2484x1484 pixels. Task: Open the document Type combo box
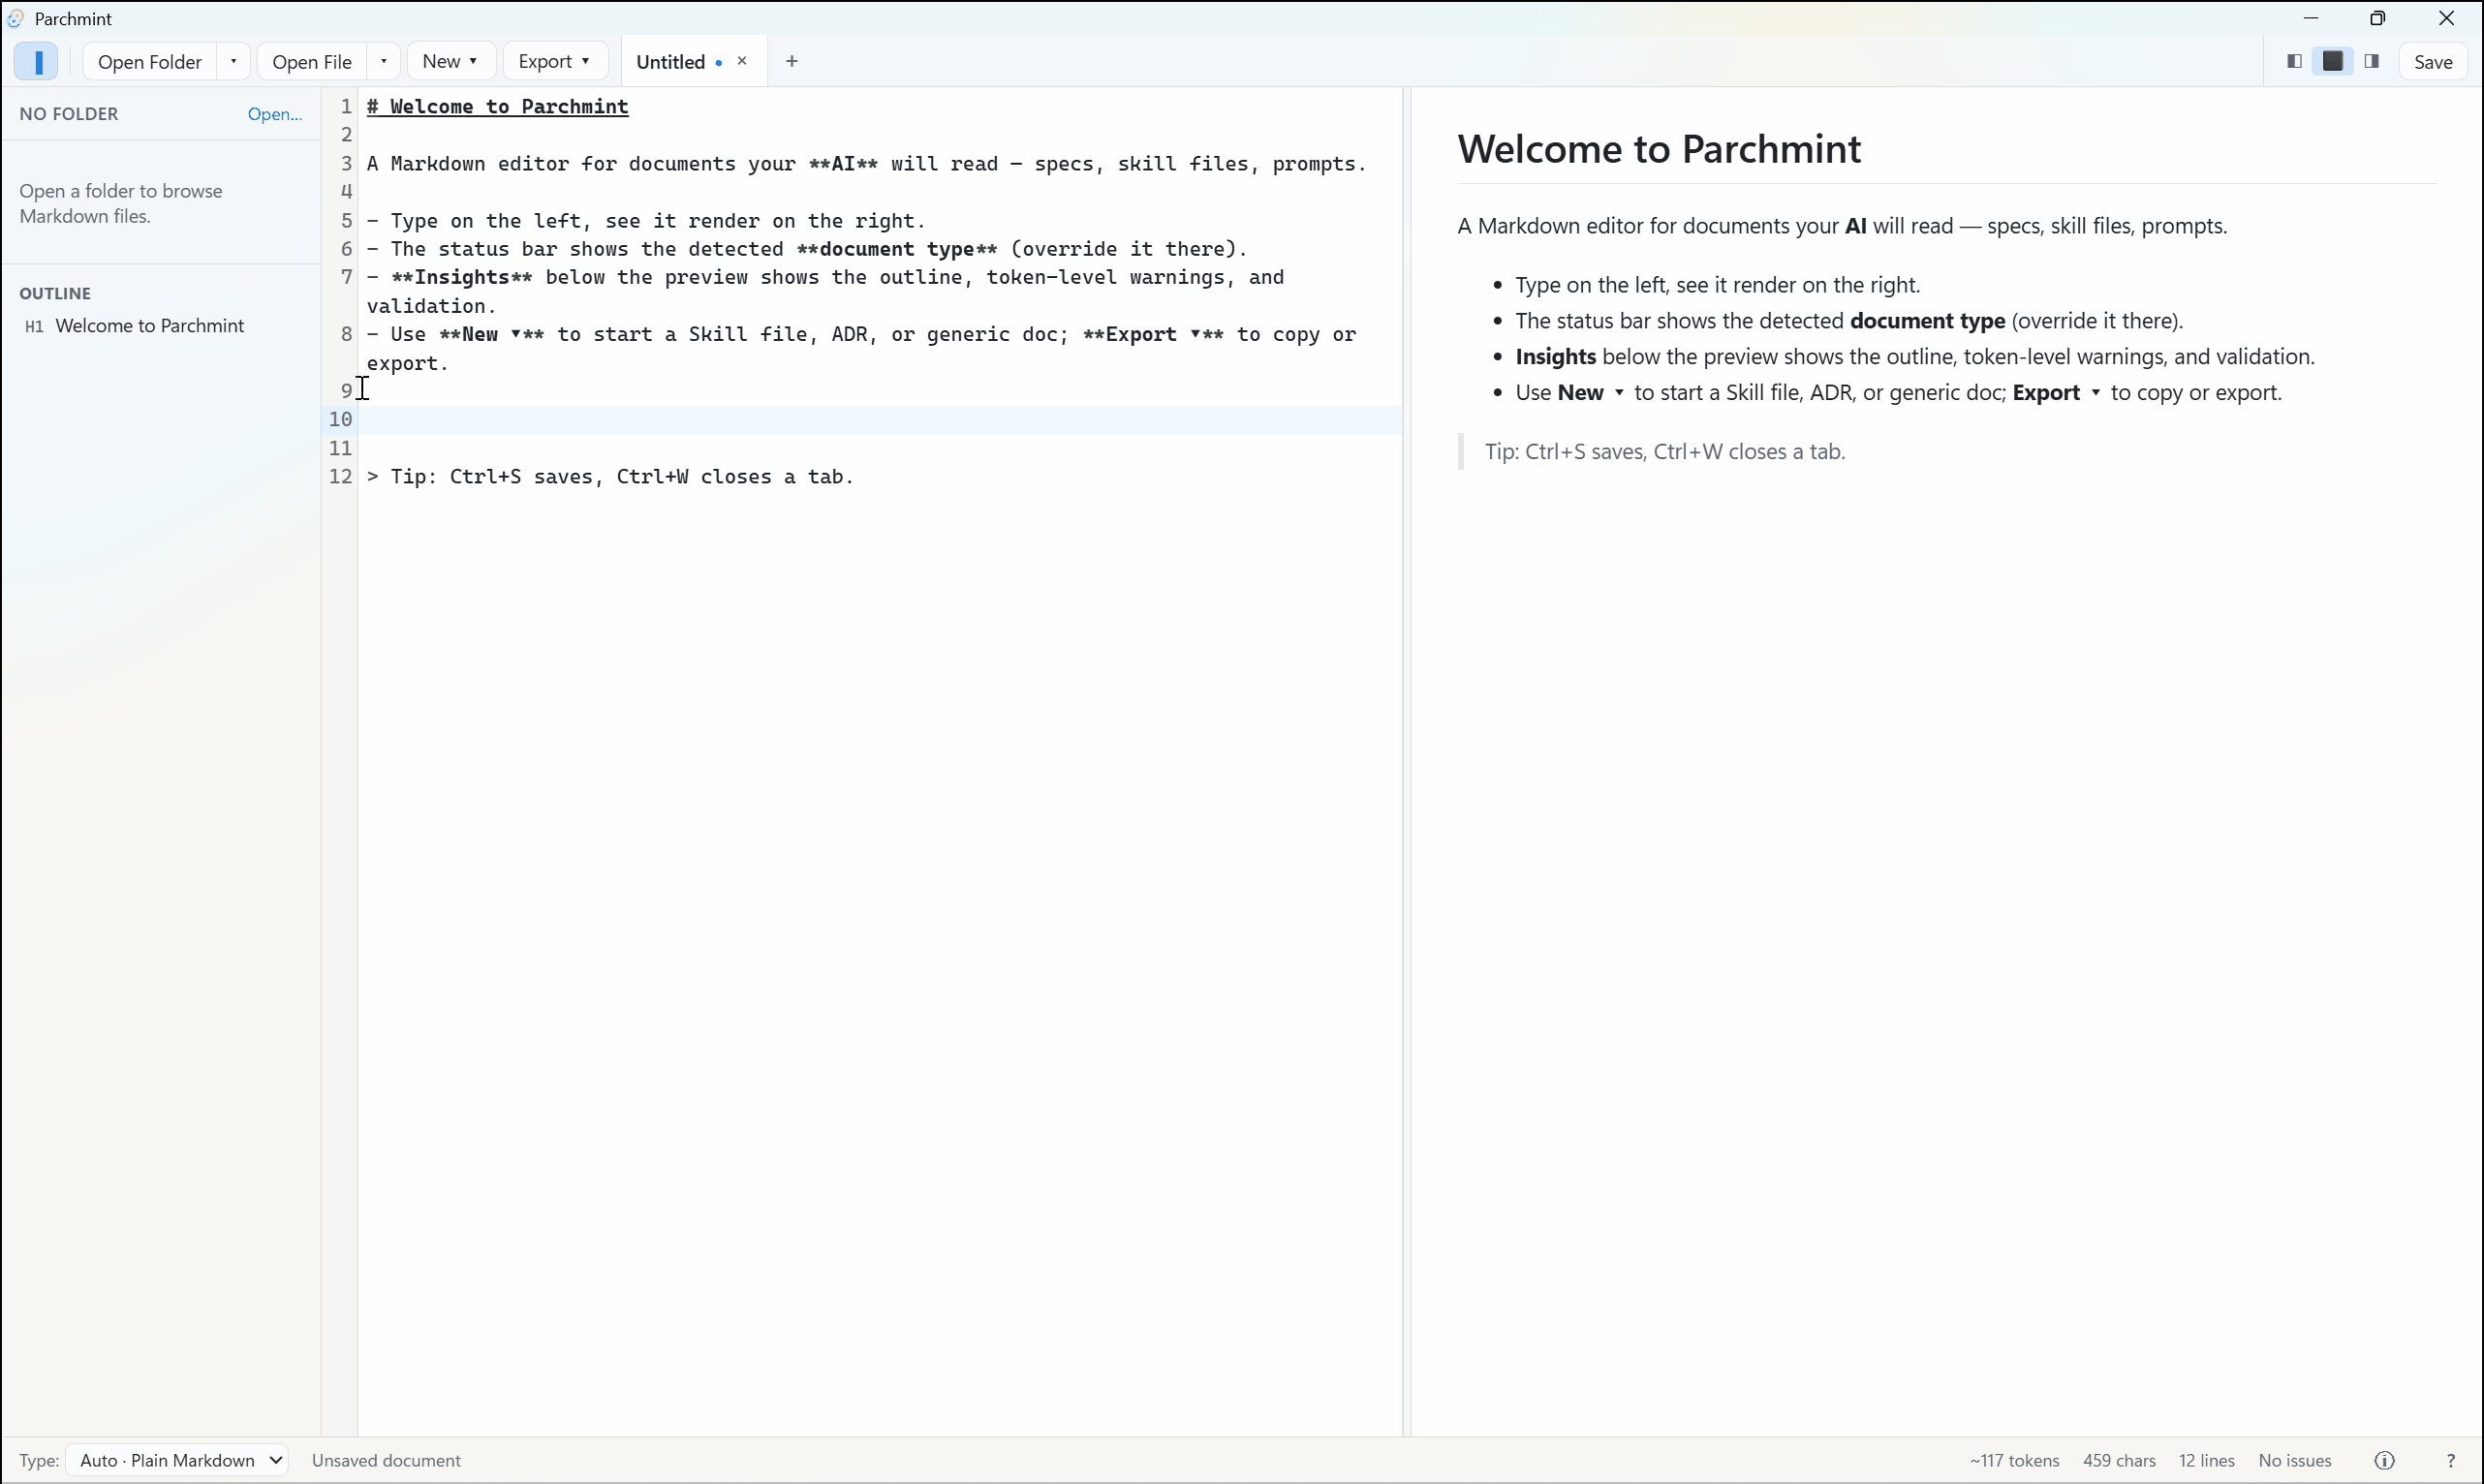[178, 1461]
